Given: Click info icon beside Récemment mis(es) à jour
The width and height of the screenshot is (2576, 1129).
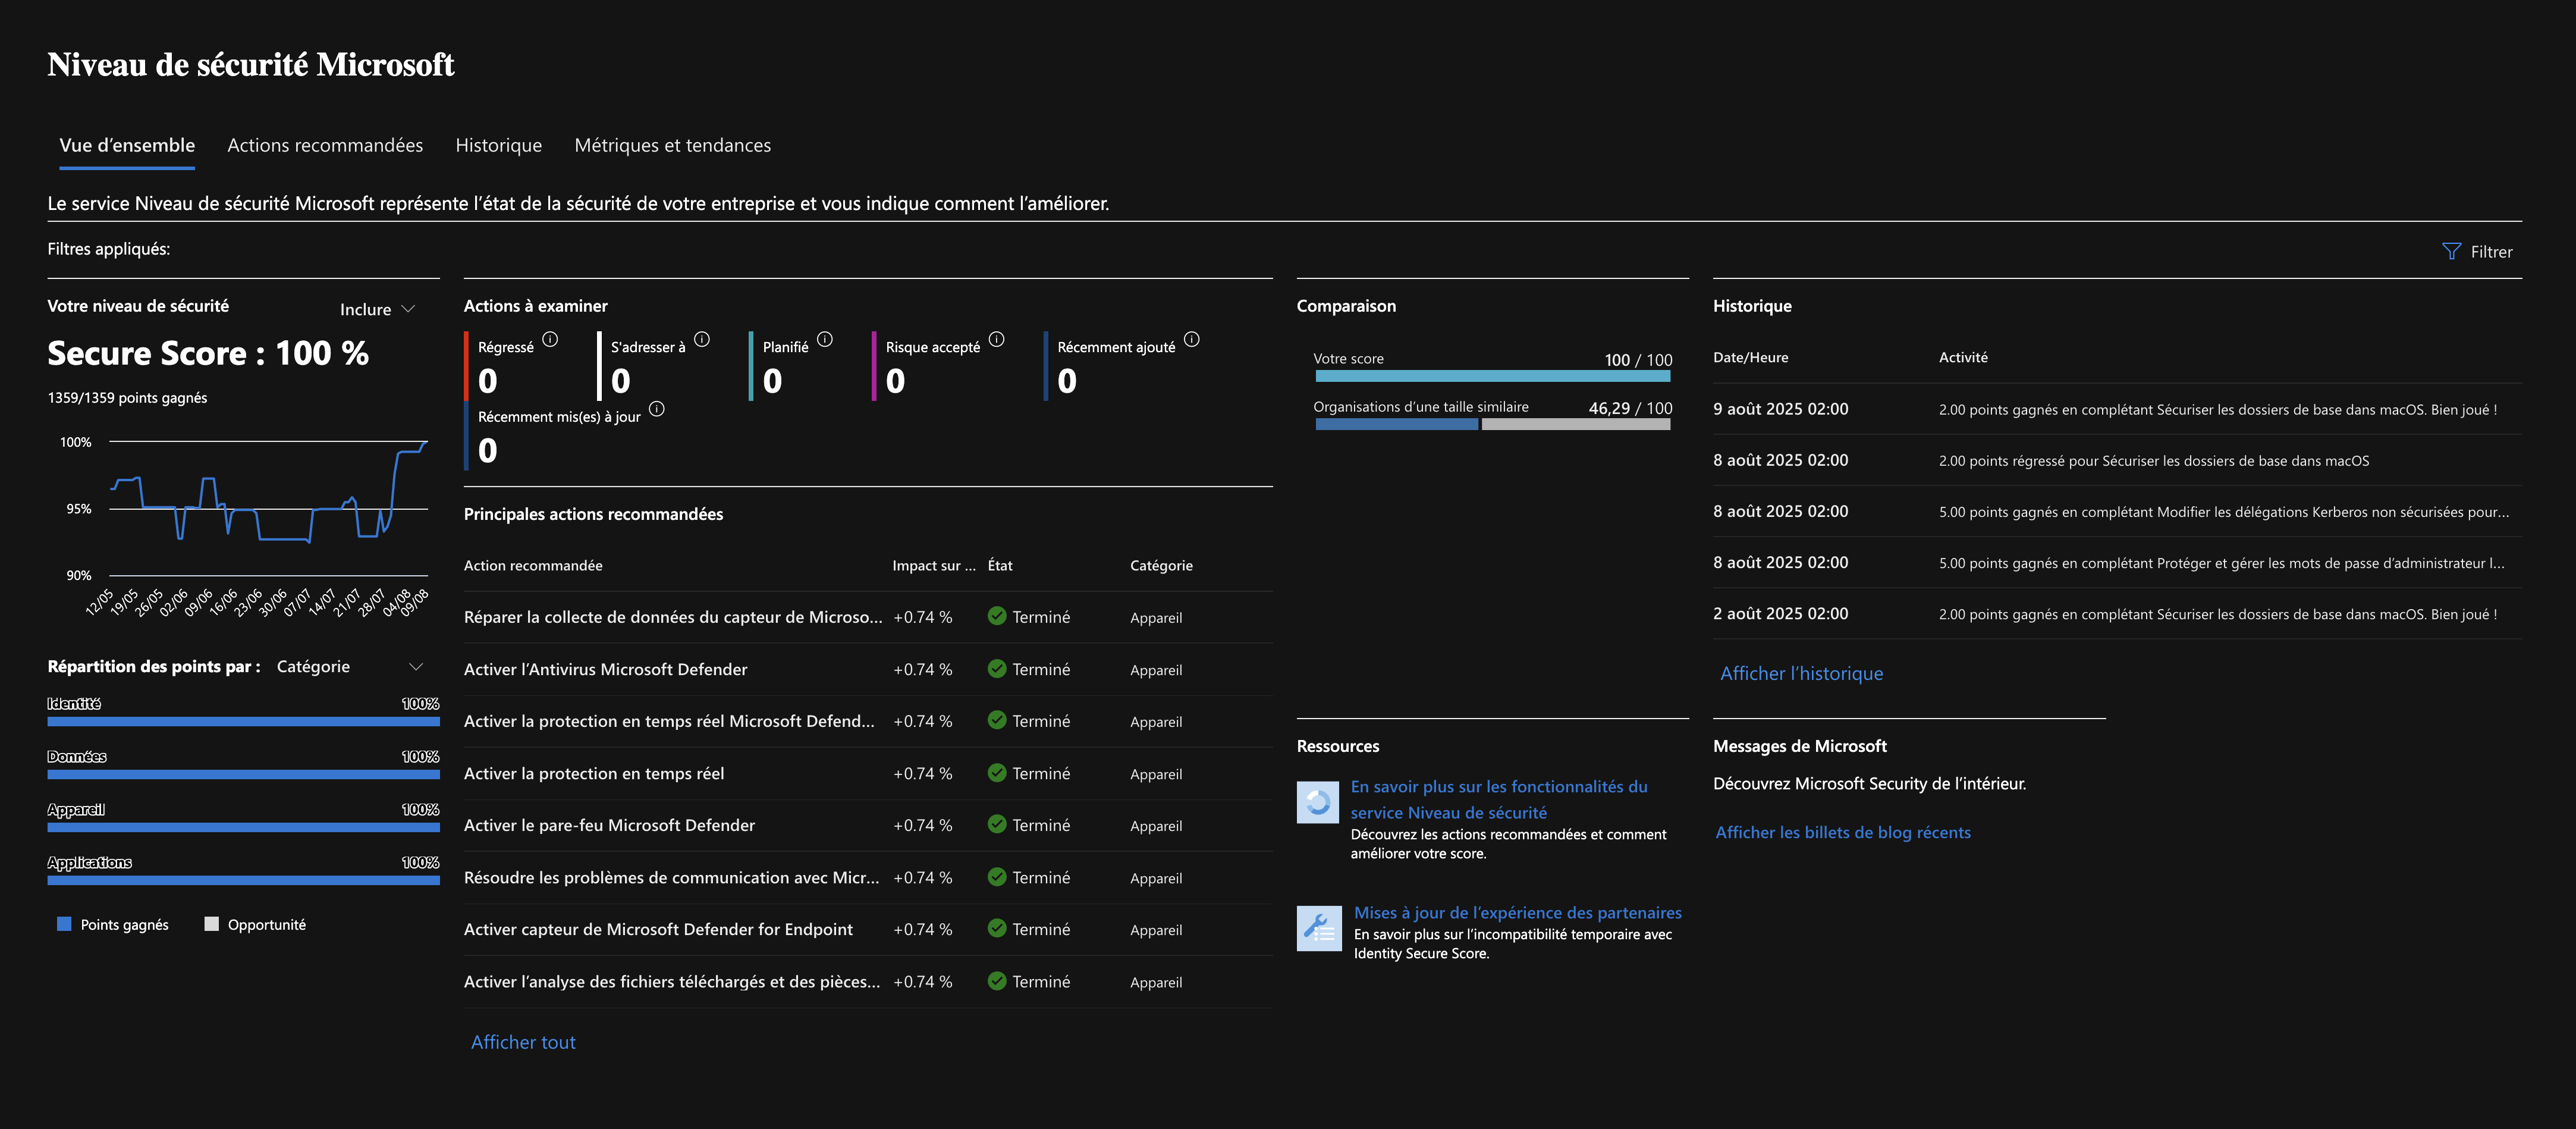Looking at the screenshot, I should pyautogui.click(x=656, y=409).
